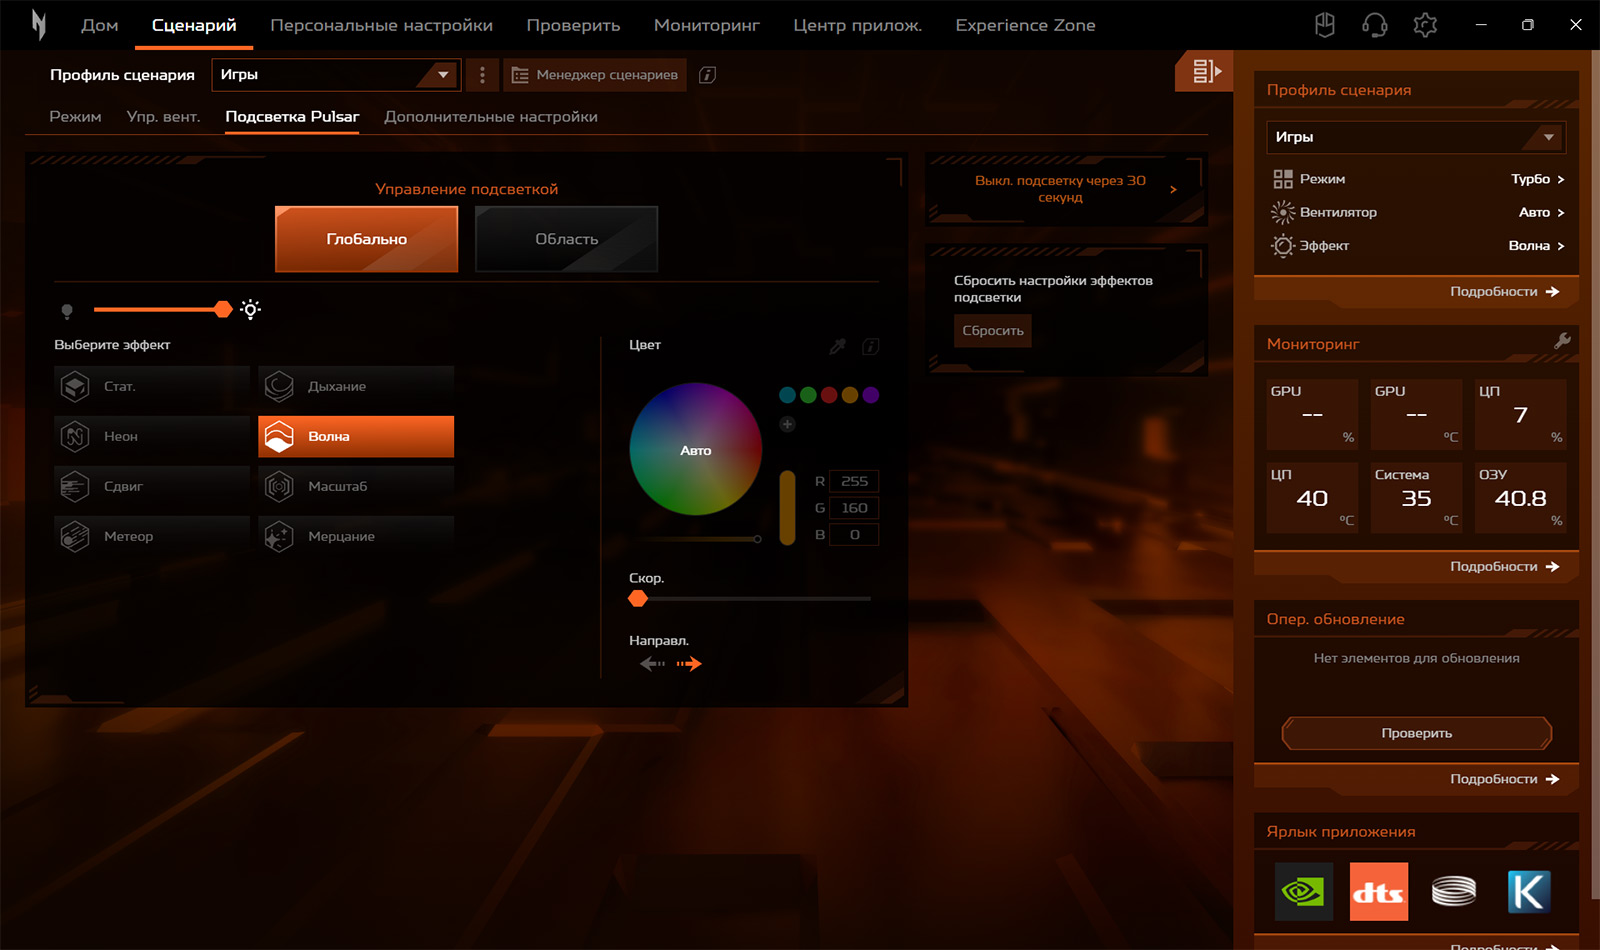Switch to Мониторинг top menu
The height and width of the screenshot is (950, 1600).
[706, 25]
